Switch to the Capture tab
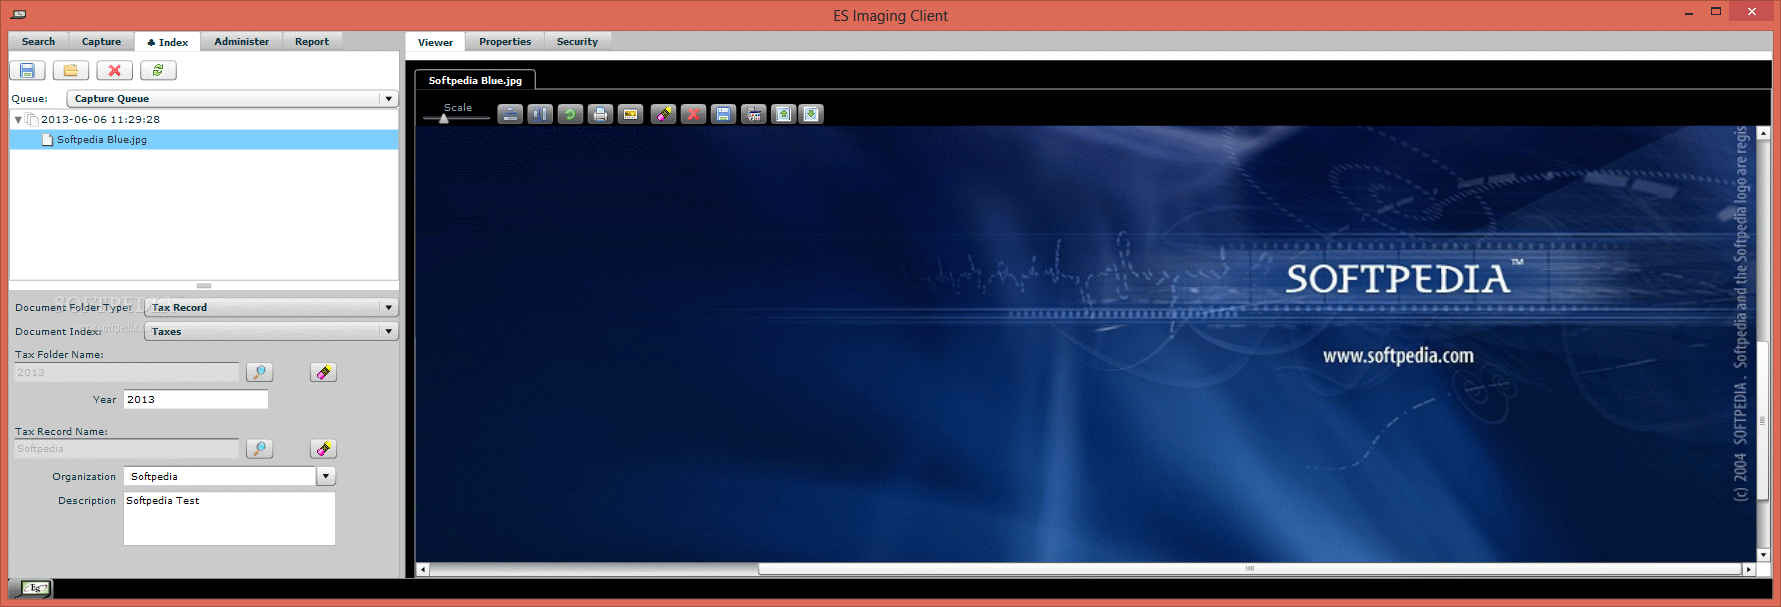The image size is (1781, 607). [x=101, y=41]
